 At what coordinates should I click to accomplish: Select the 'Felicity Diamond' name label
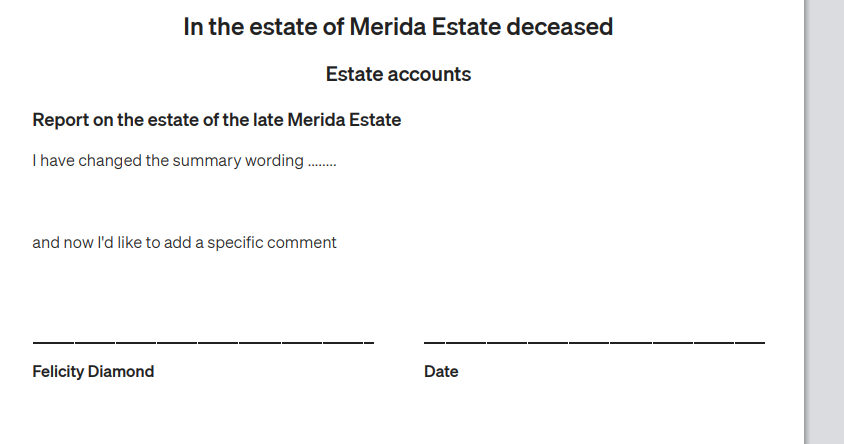[93, 371]
